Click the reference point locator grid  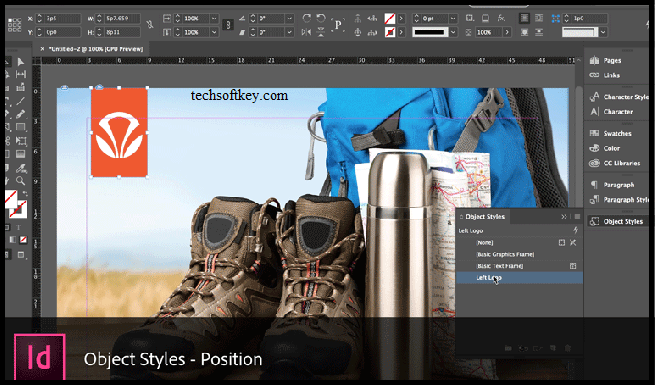[x=15, y=25]
